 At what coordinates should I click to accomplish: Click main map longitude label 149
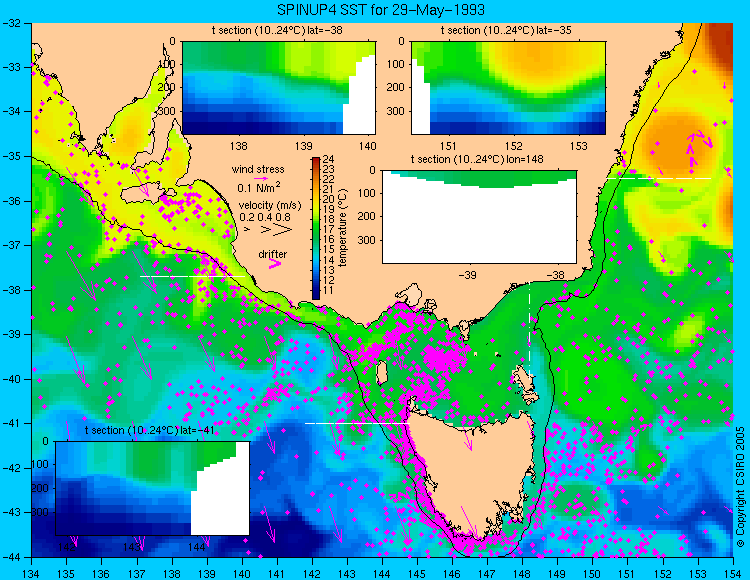558,574
